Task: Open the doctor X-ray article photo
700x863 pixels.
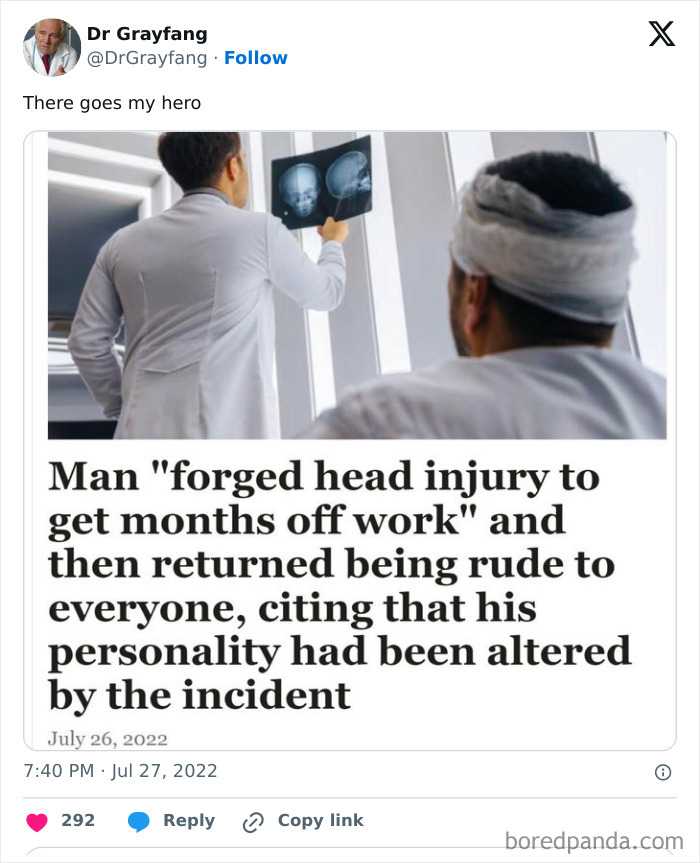Action: (x=357, y=285)
